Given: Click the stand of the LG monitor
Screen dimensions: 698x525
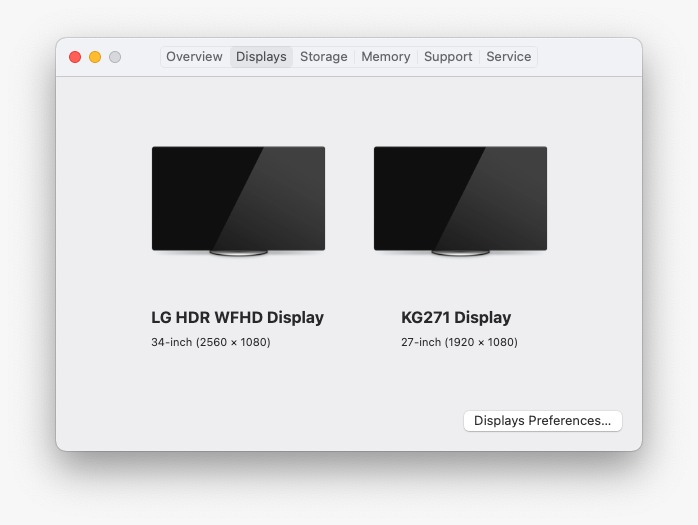Looking at the screenshot, I should (238, 253).
